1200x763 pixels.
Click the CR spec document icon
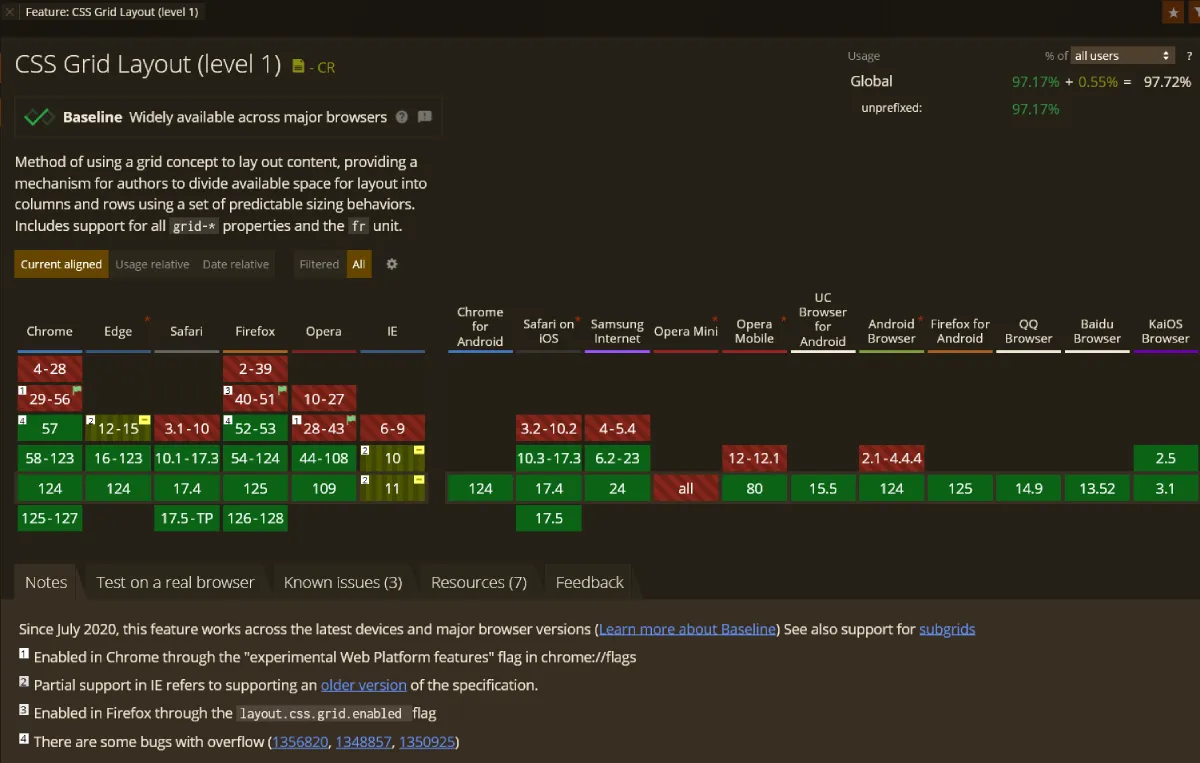[298, 66]
